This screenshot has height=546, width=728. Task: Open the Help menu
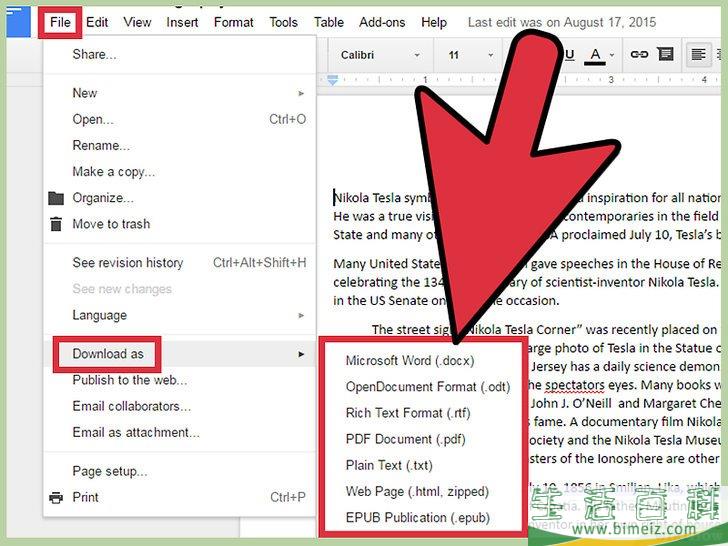click(434, 22)
